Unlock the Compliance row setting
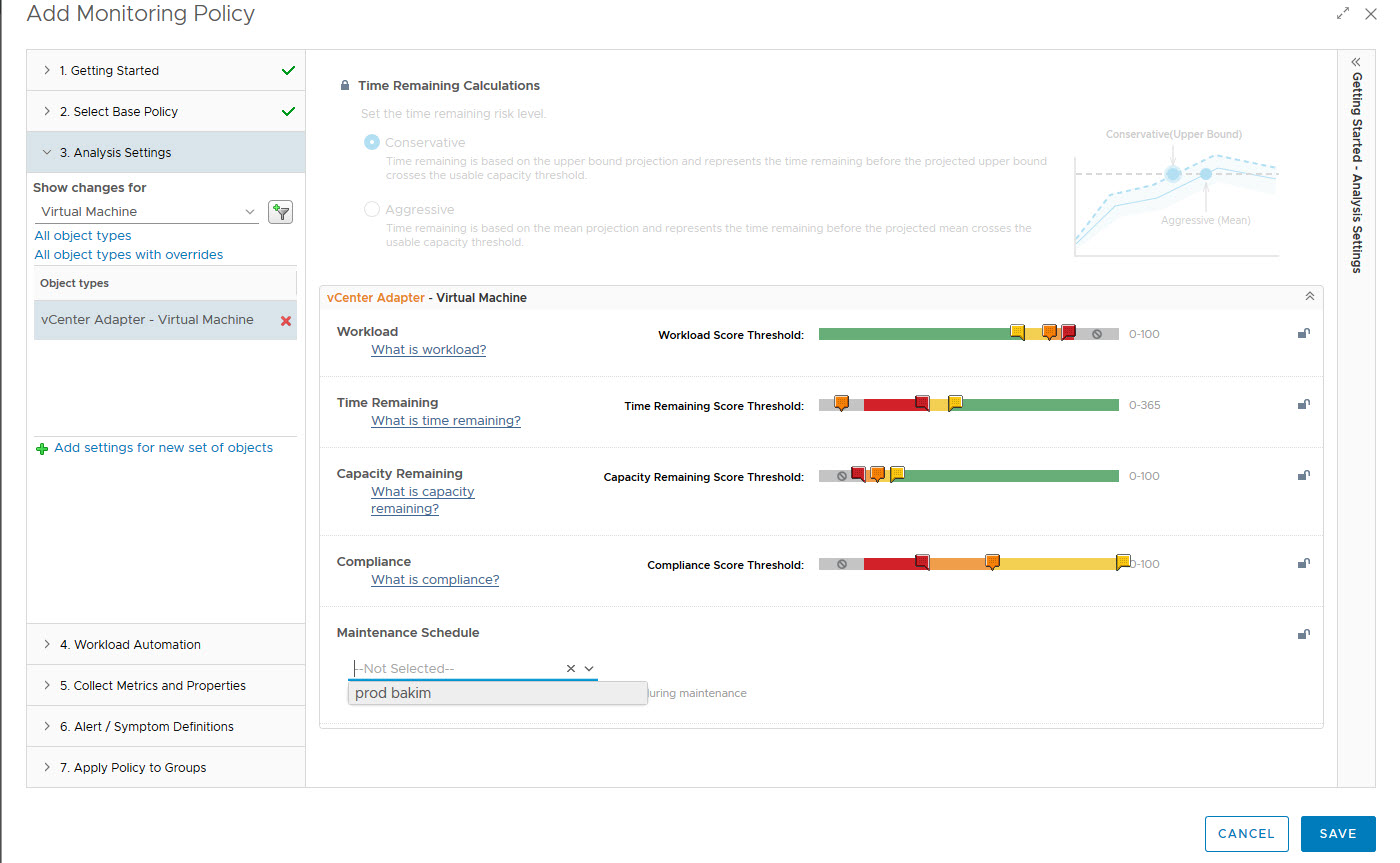Screen dimensions: 1400x863 click(x=1303, y=564)
